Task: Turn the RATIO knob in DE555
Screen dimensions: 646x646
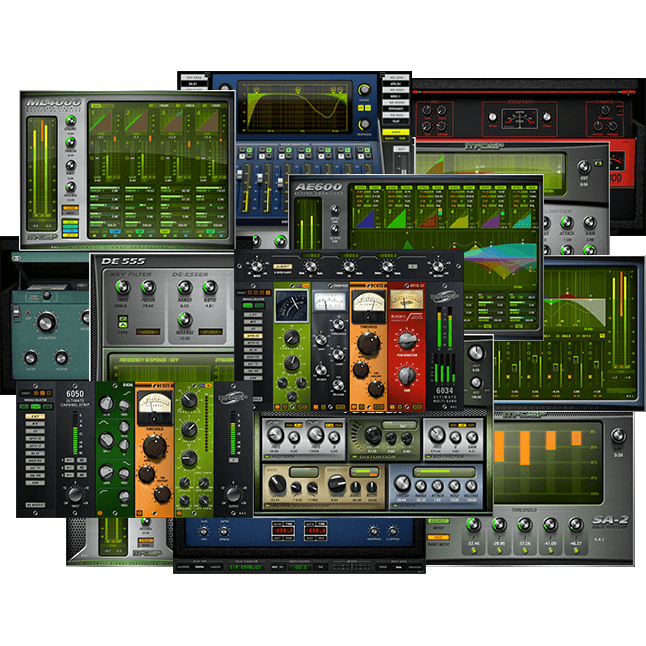Action: coord(210,287)
